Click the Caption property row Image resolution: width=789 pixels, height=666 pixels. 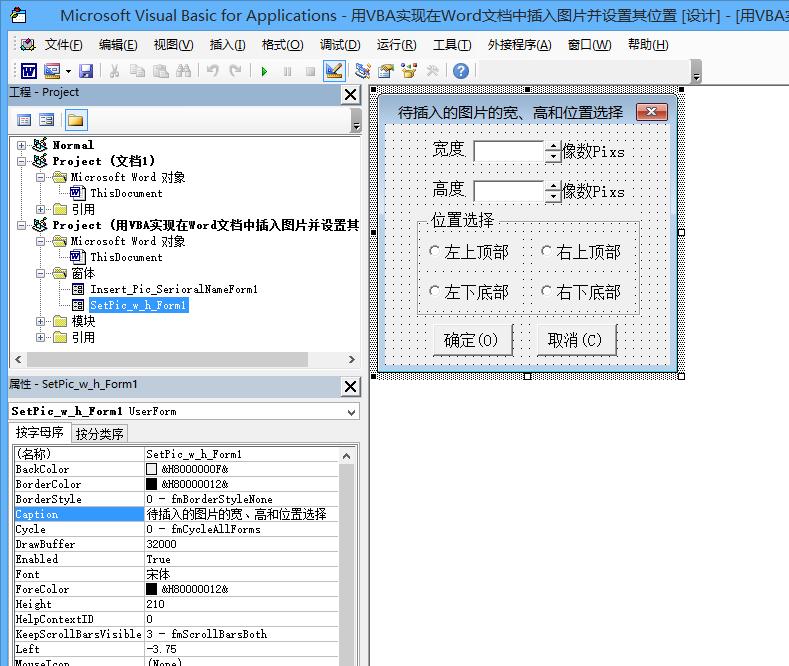(x=177, y=514)
